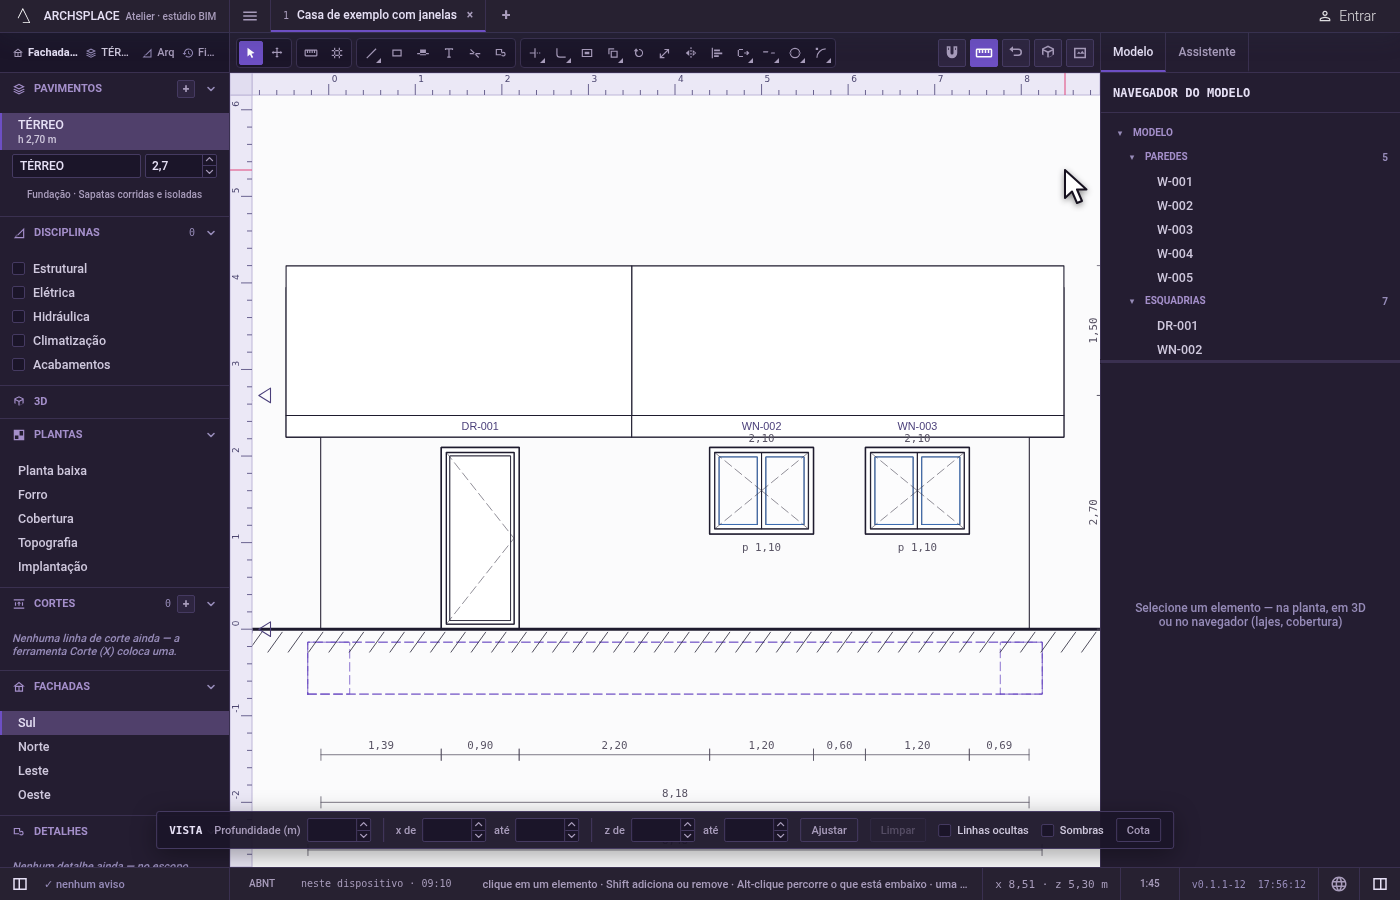
Task: Add a new document tab with plus
Action: (506, 15)
